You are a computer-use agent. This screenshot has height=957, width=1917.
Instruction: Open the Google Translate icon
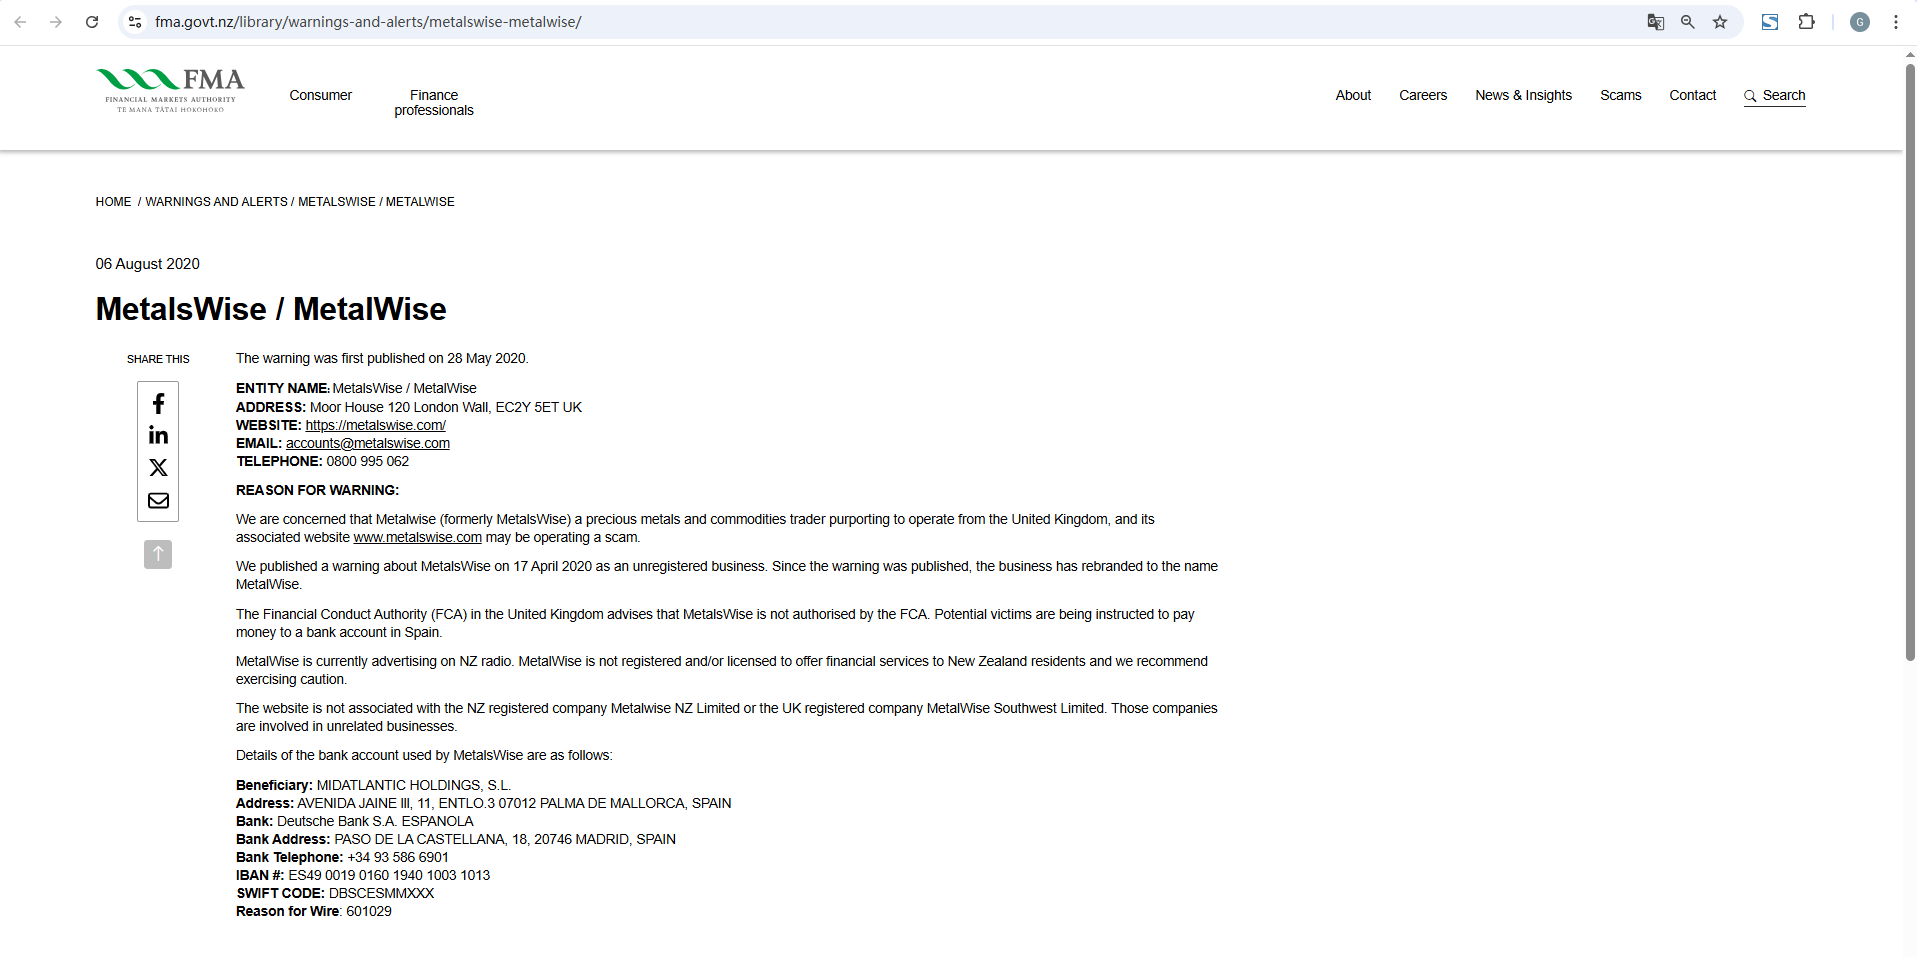[x=1656, y=22]
